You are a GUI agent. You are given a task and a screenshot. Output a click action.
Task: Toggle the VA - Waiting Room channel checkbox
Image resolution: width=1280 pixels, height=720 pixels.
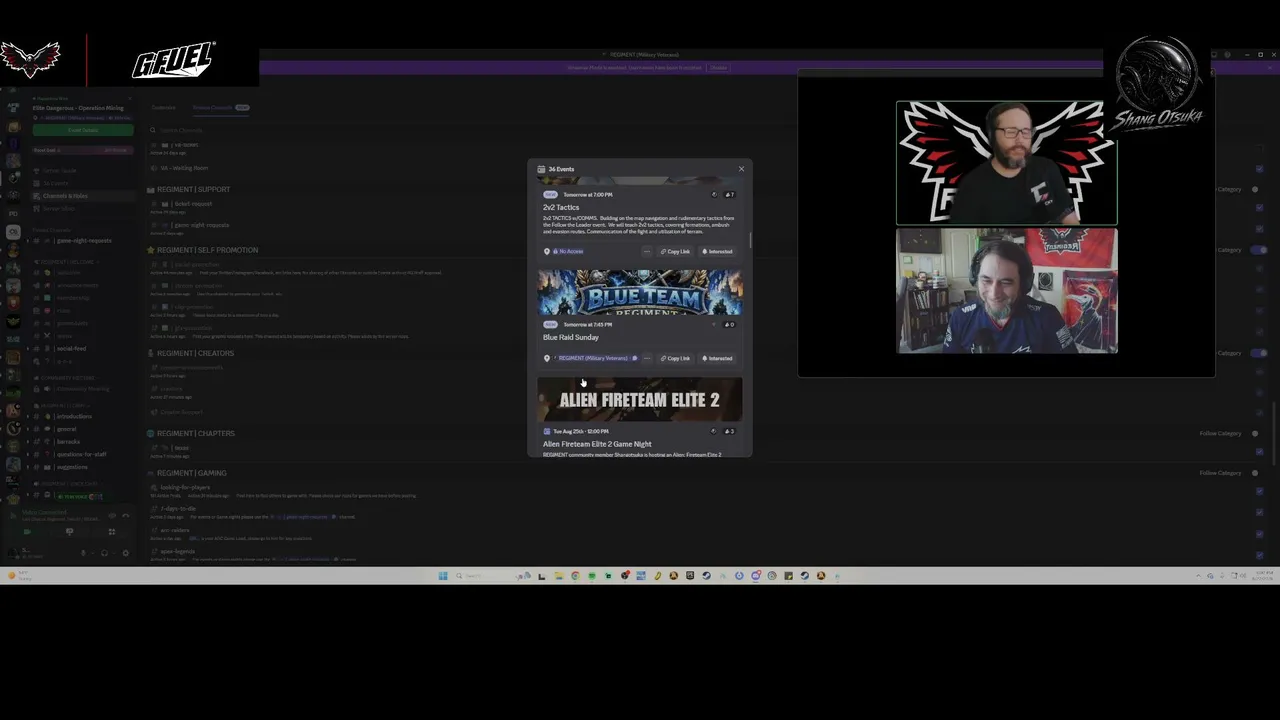point(1259,169)
